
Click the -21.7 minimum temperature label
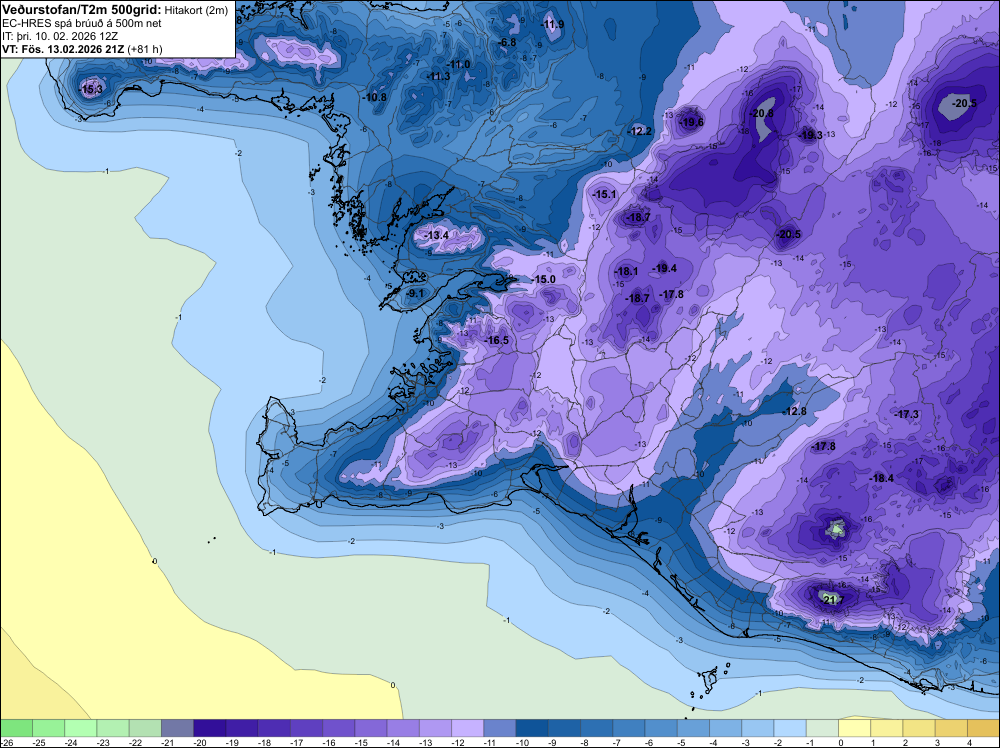(832, 600)
